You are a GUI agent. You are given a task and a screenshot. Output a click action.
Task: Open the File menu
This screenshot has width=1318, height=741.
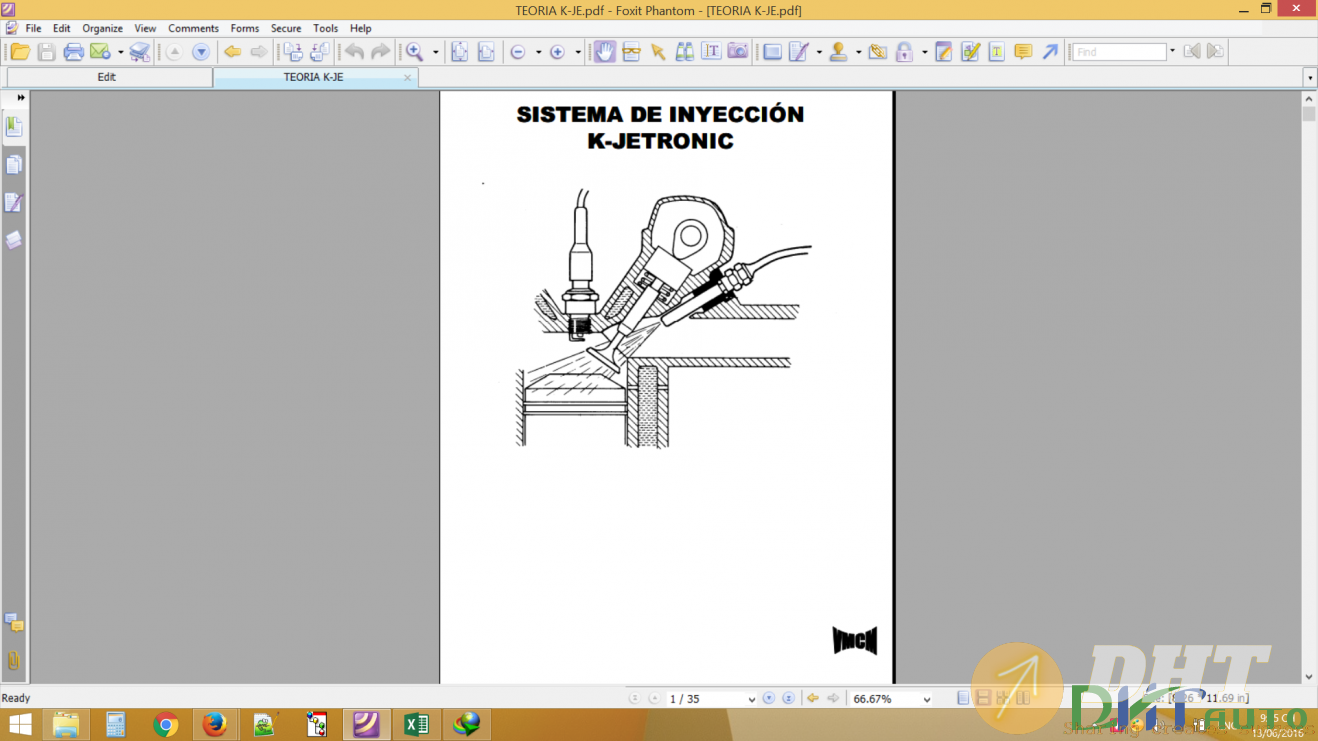coord(33,28)
